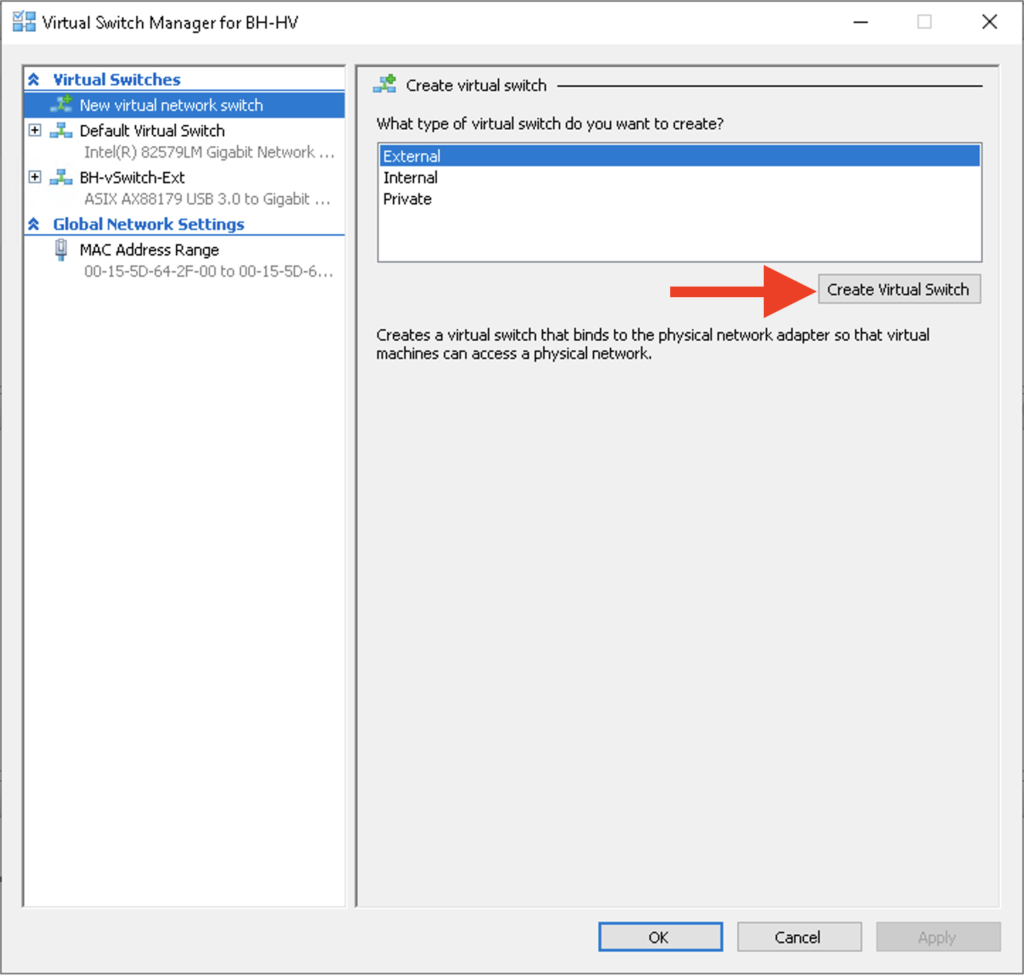The image size is (1024, 976).
Task: Collapse the Global Network Settings chevron
Action: click(x=34, y=224)
